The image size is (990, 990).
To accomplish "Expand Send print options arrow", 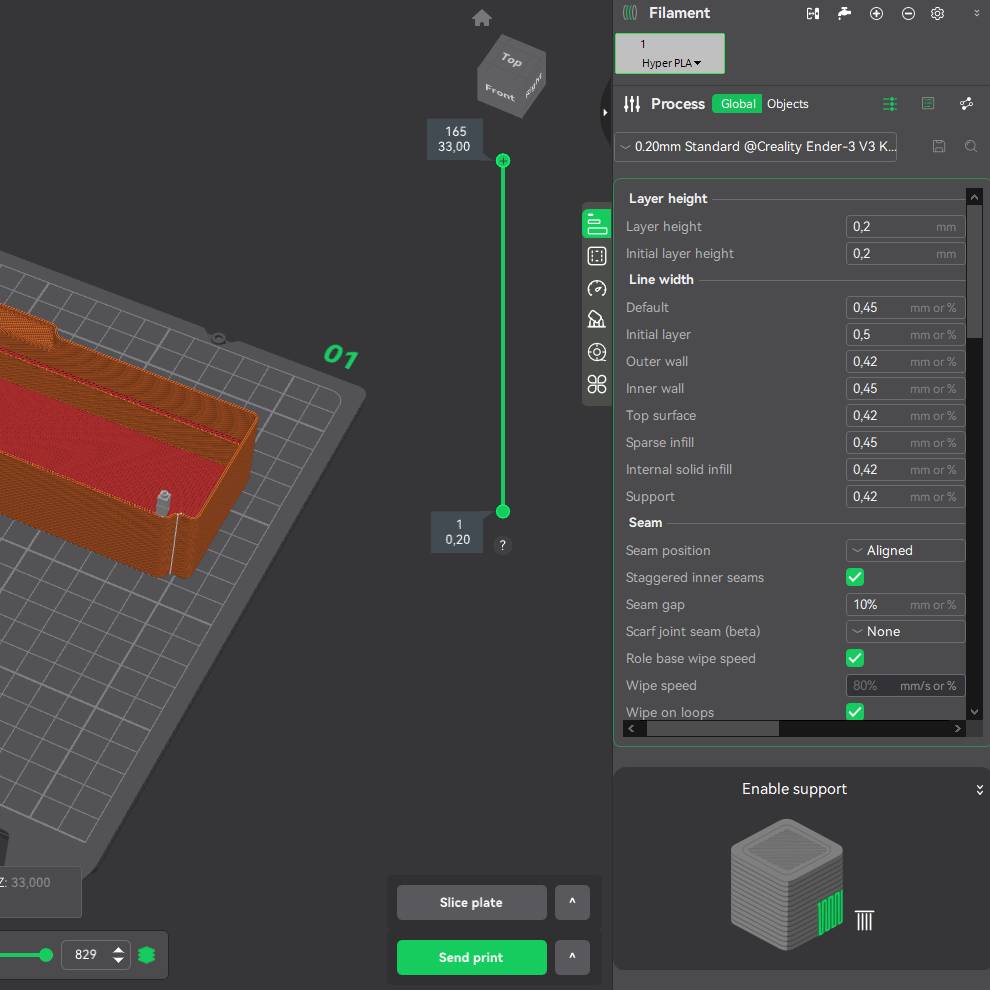I will click(572, 957).
